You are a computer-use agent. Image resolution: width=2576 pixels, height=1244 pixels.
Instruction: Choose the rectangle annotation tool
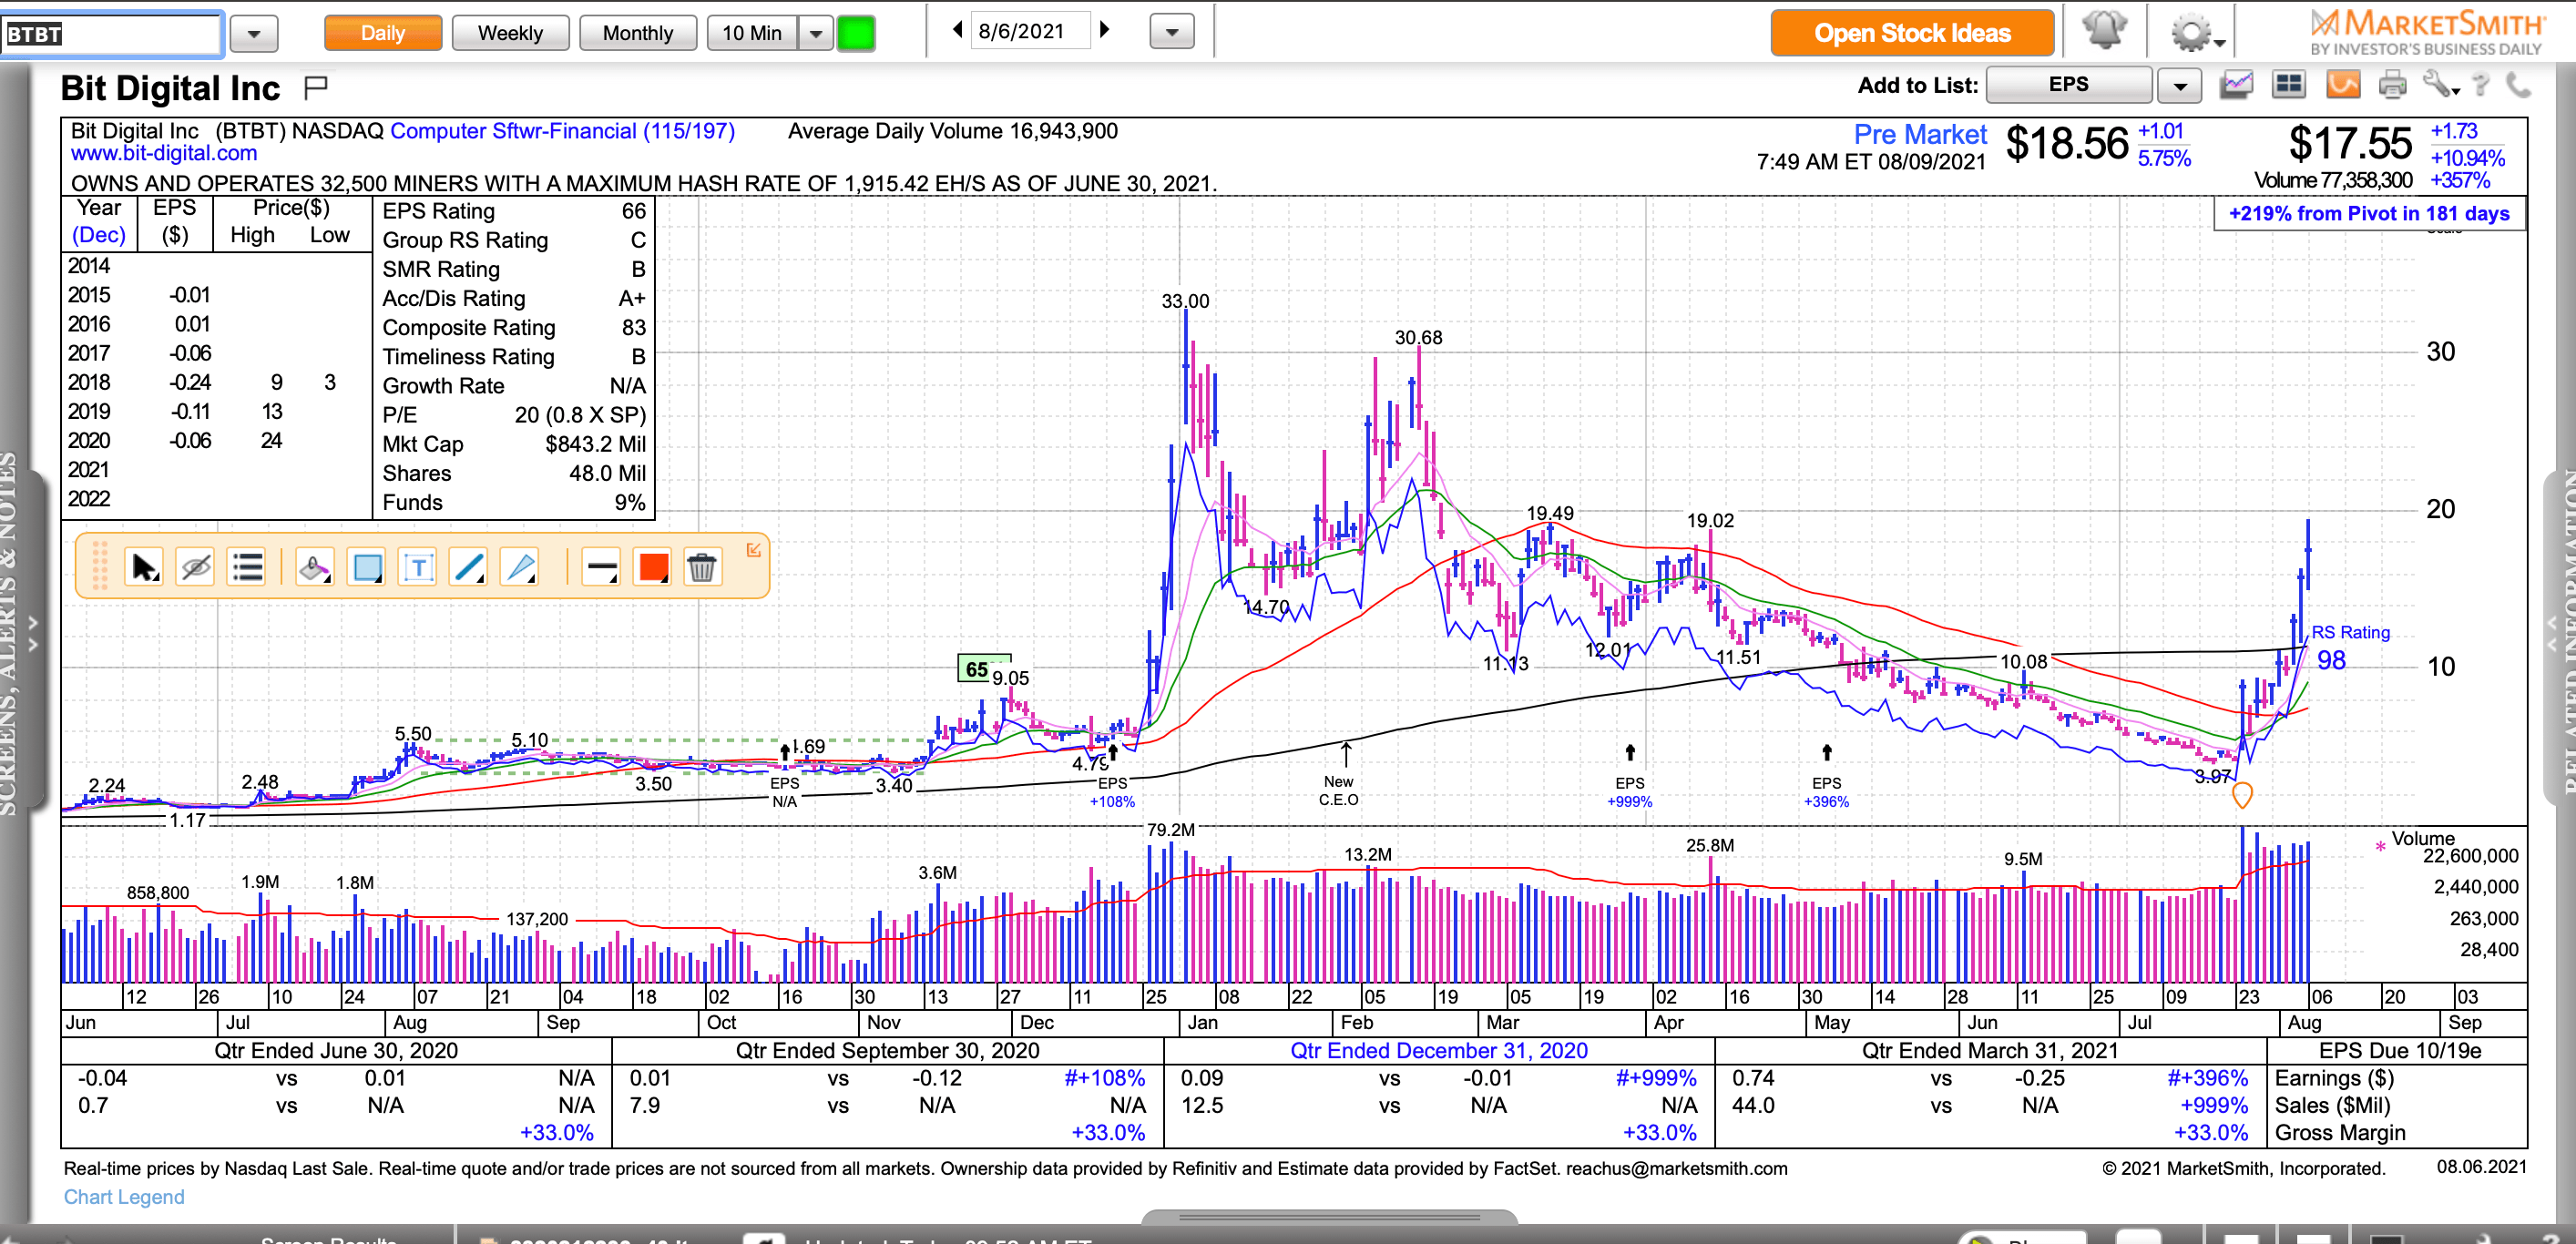365,567
